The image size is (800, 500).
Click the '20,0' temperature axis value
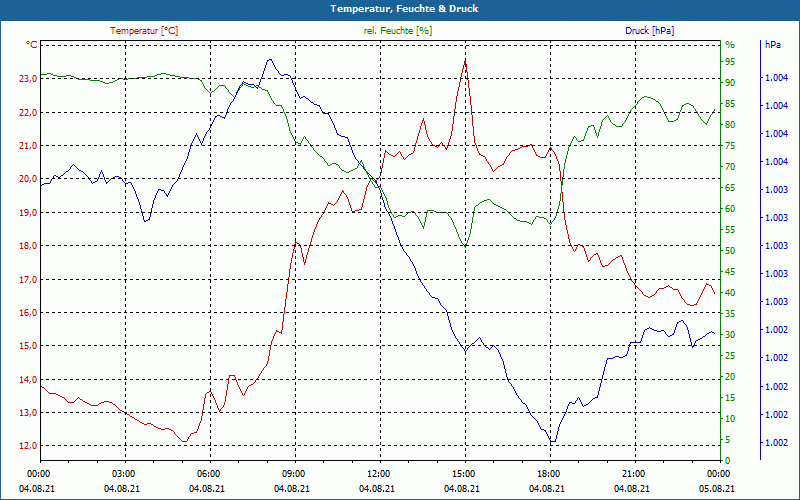29,179
